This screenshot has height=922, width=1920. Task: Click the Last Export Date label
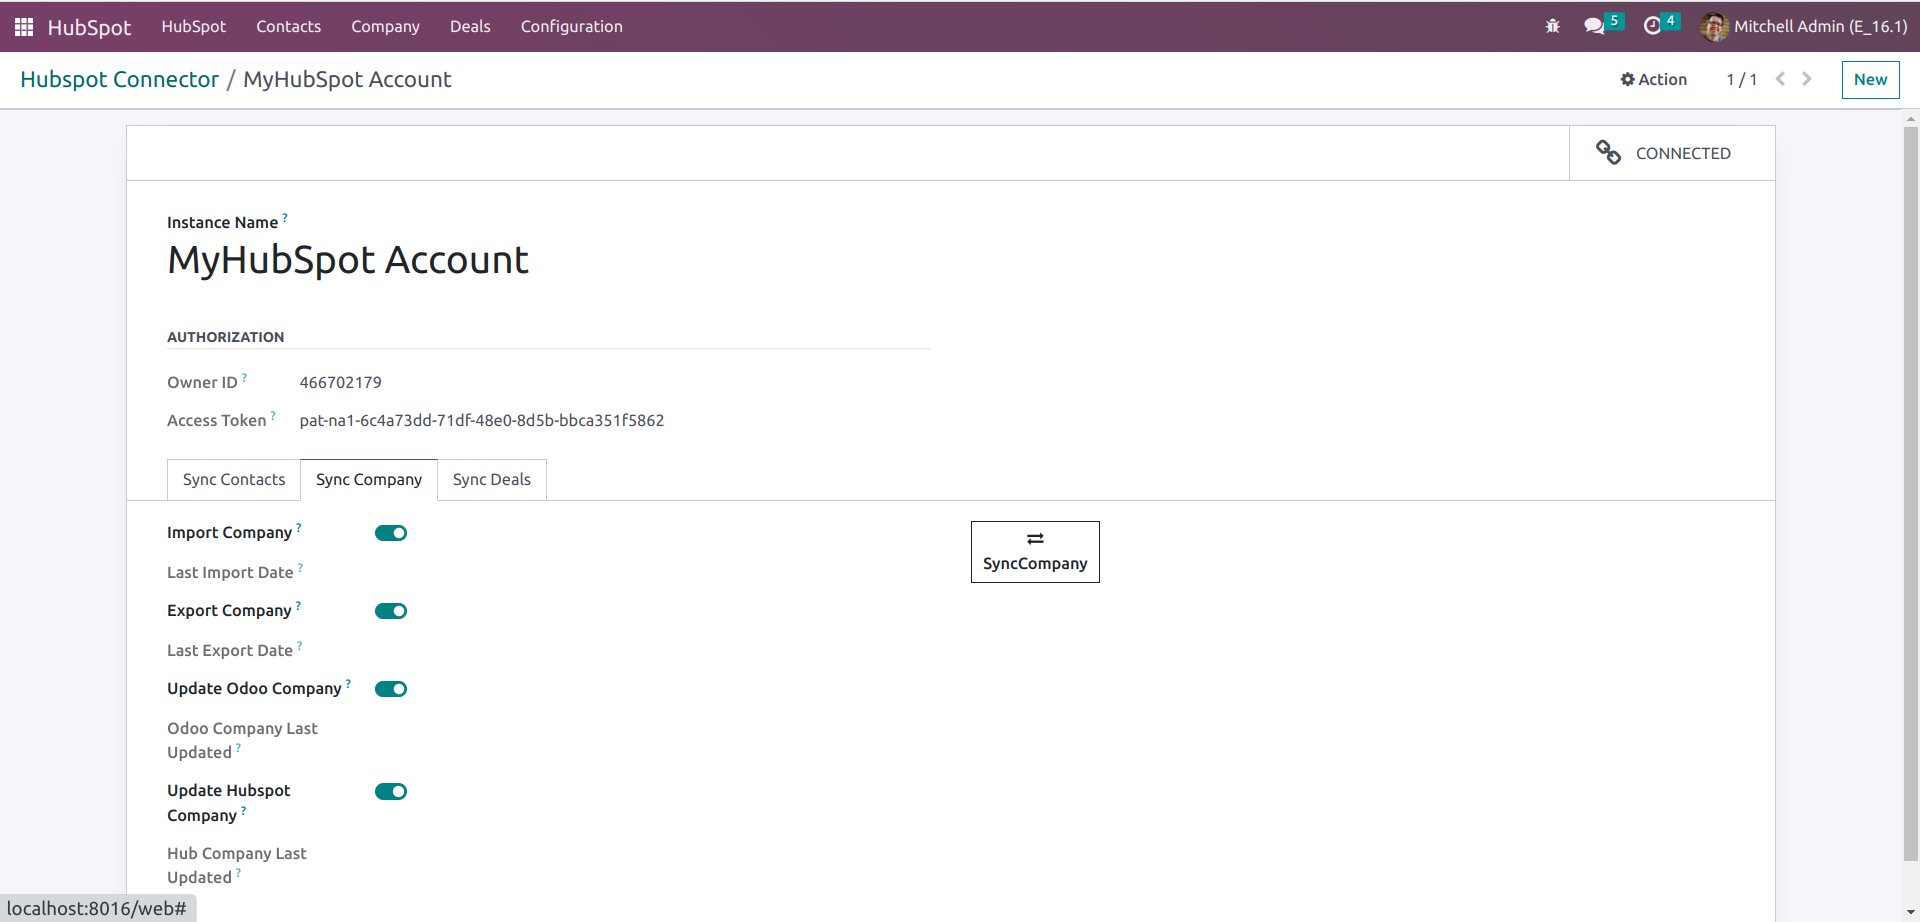(x=230, y=651)
